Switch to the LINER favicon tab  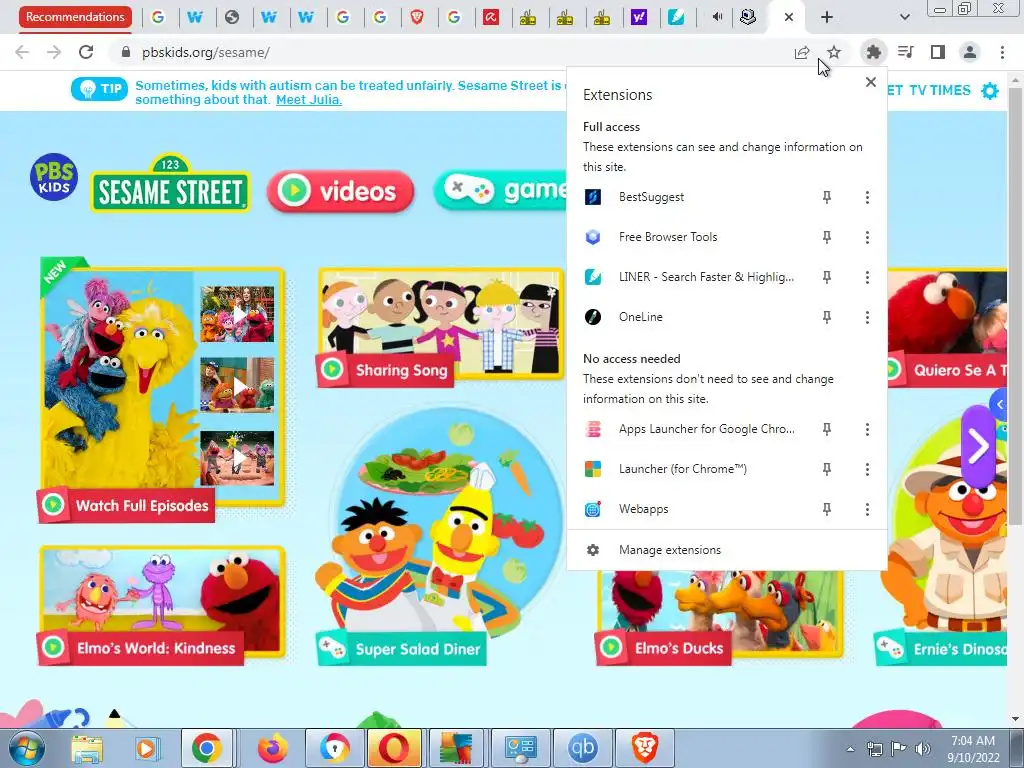[676, 17]
